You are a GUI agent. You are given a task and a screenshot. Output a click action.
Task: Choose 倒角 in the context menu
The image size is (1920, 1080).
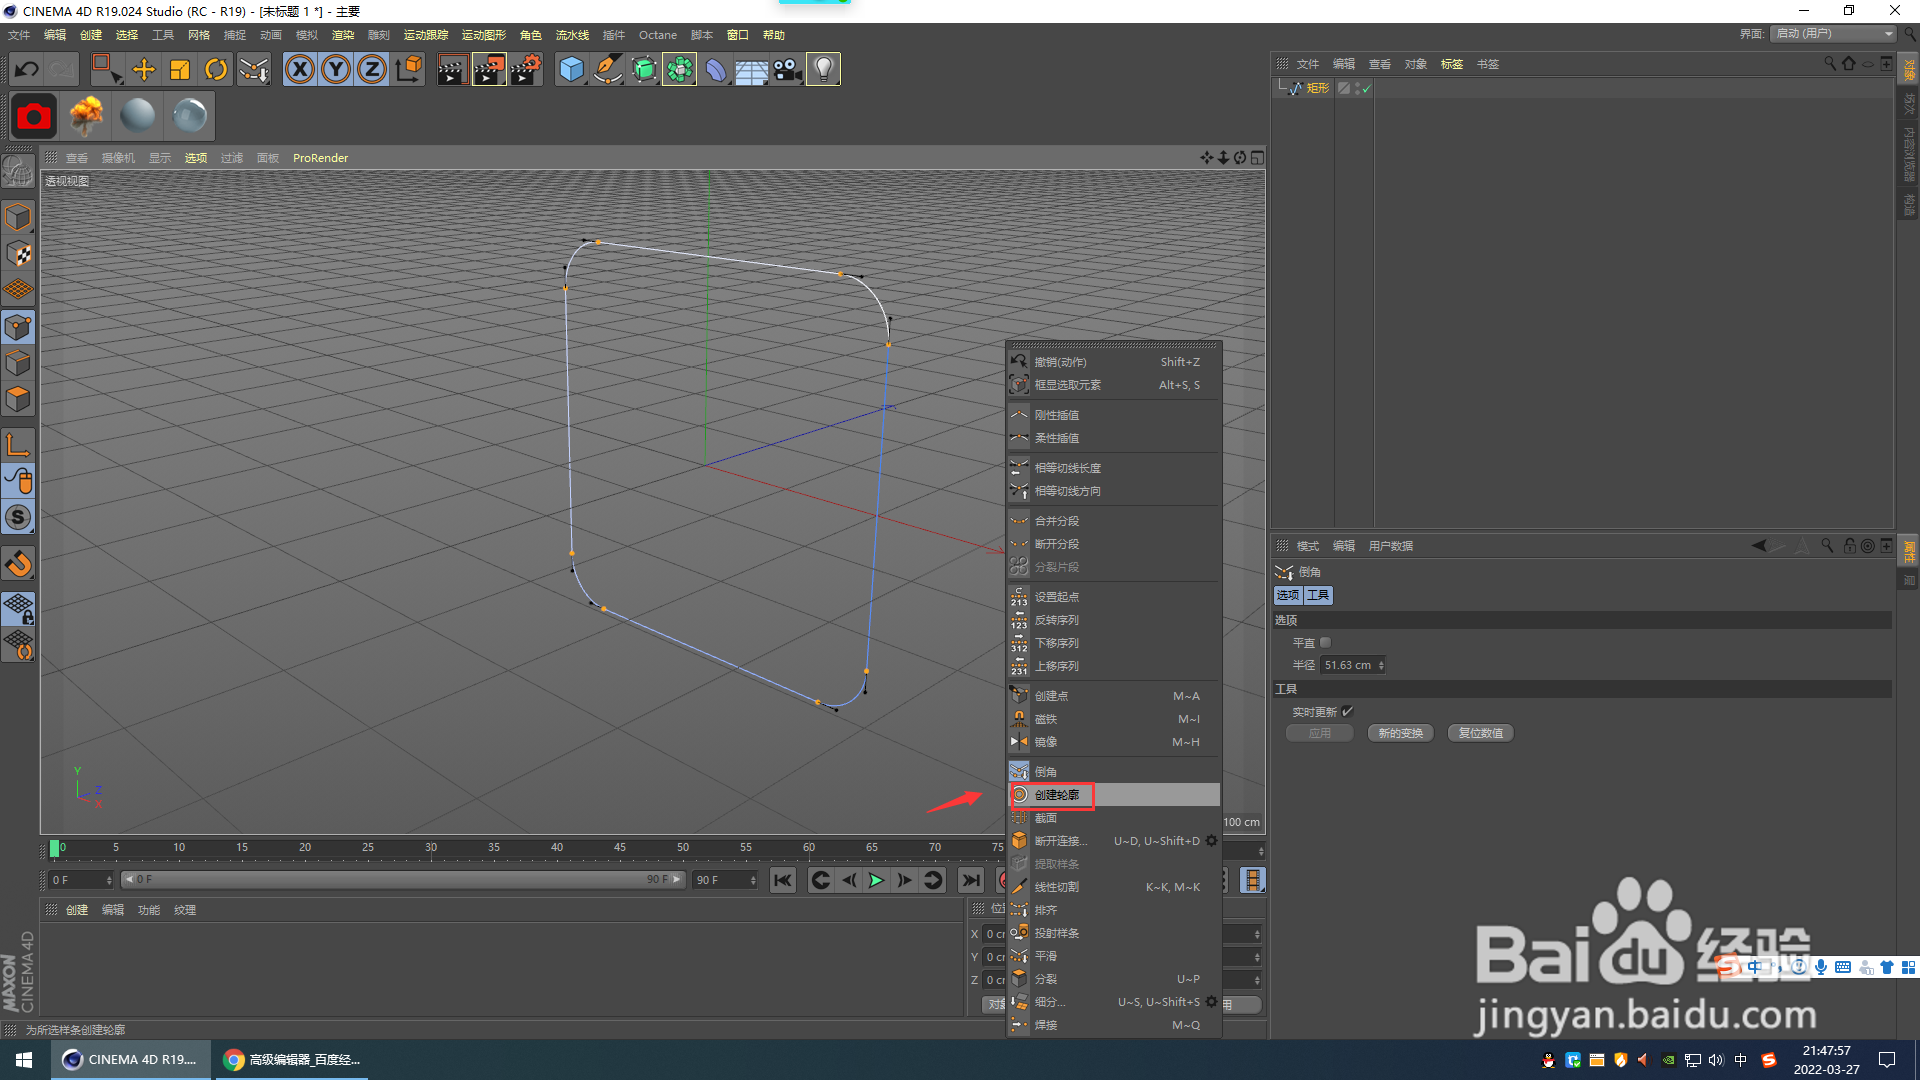coord(1114,772)
